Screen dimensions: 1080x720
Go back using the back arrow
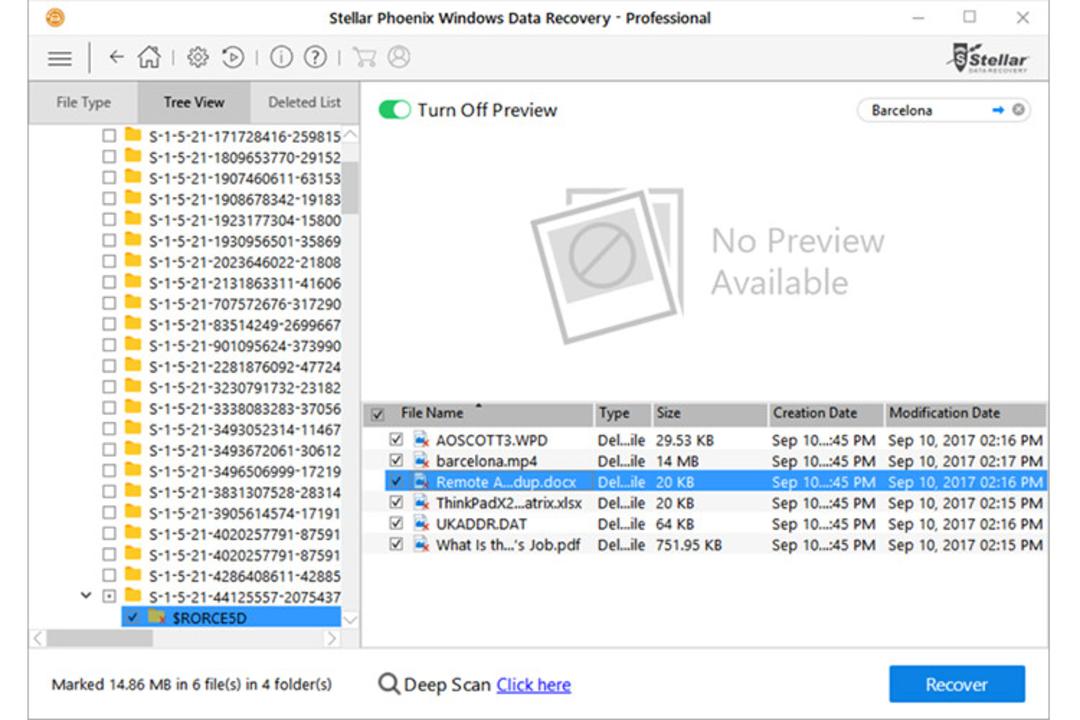click(x=116, y=57)
